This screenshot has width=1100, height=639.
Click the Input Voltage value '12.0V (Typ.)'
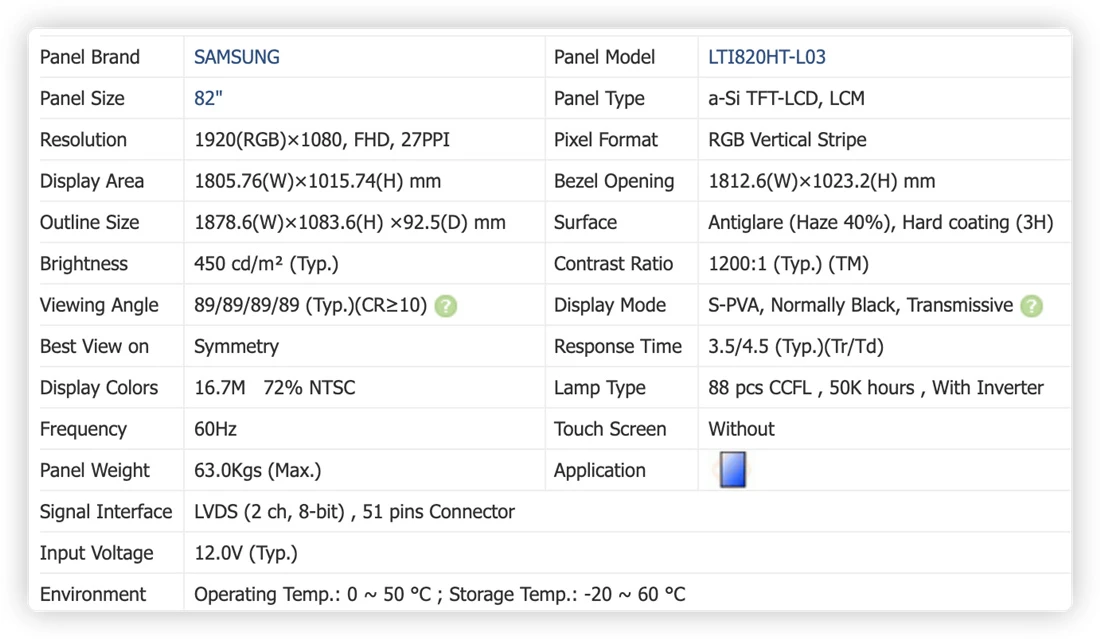(246, 553)
